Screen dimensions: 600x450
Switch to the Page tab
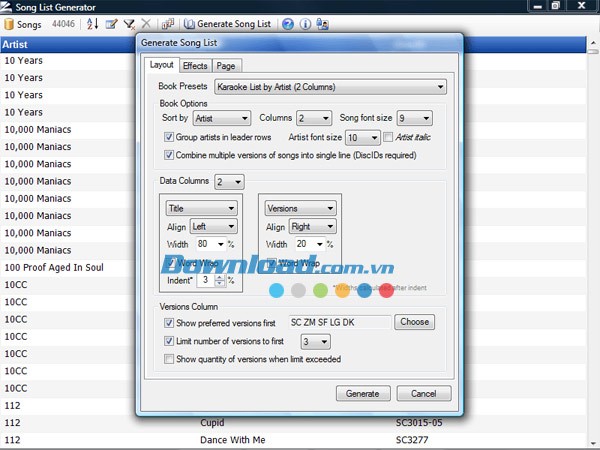(x=226, y=66)
